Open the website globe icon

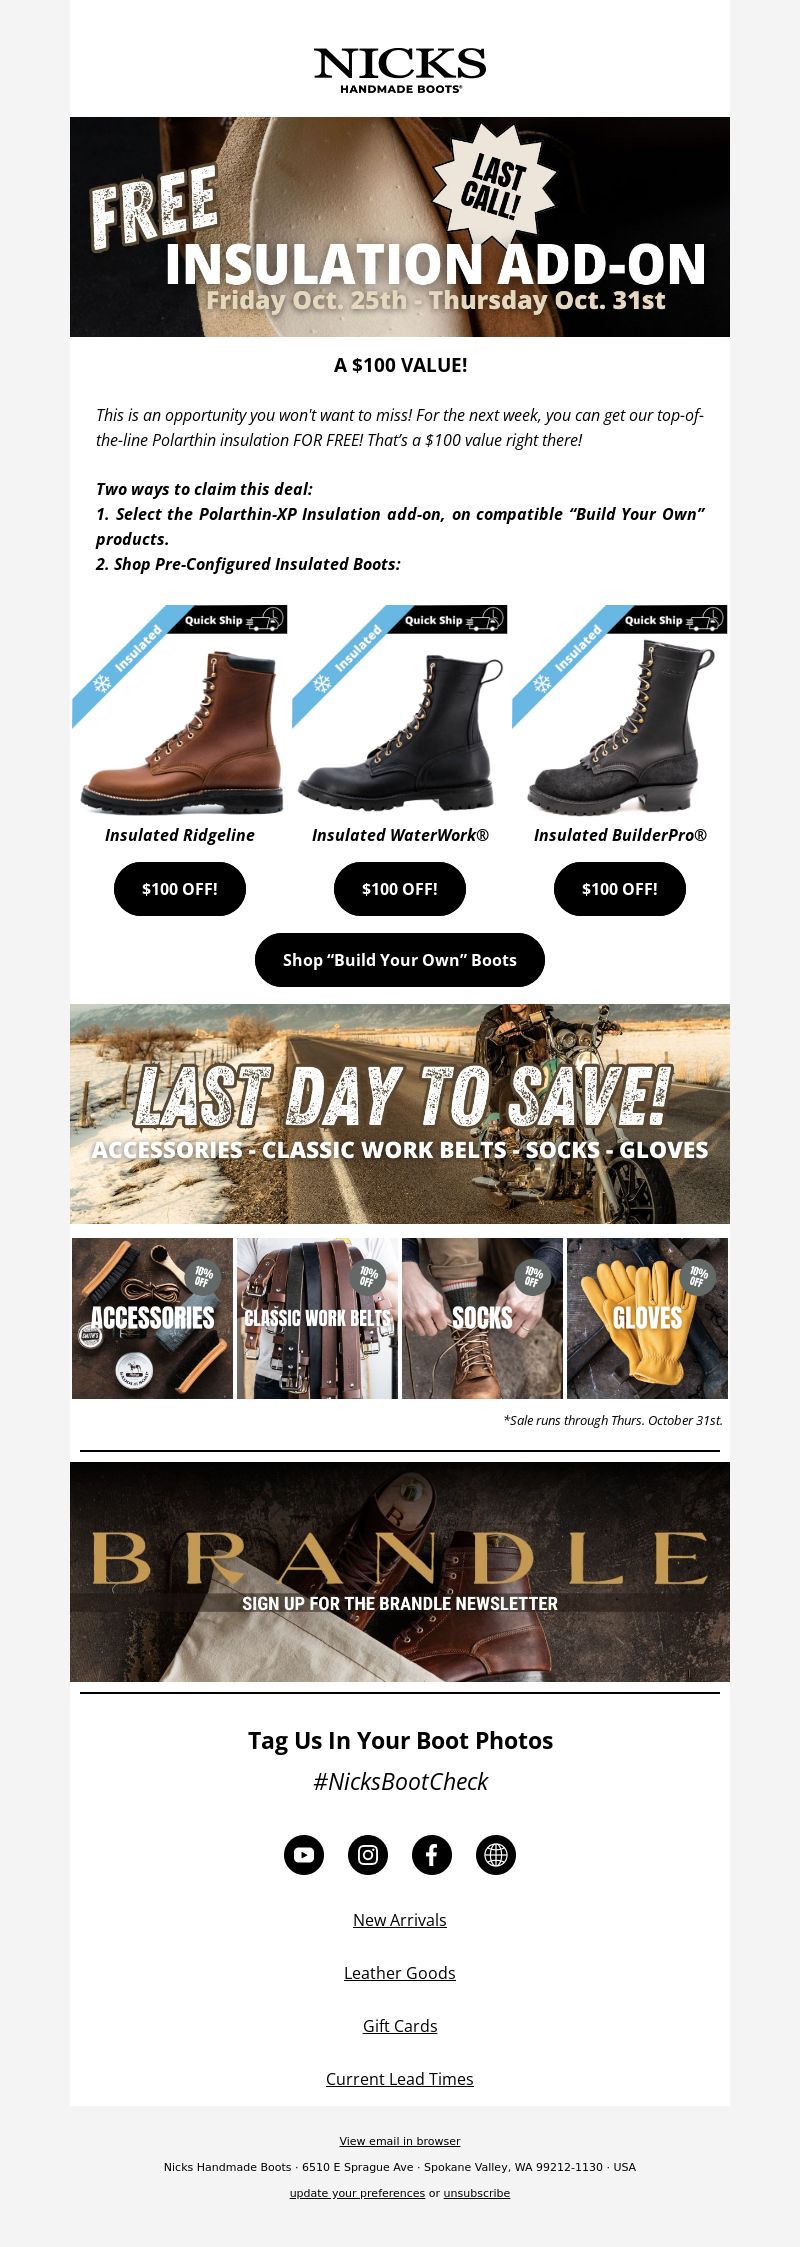(x=496, y=1855)
